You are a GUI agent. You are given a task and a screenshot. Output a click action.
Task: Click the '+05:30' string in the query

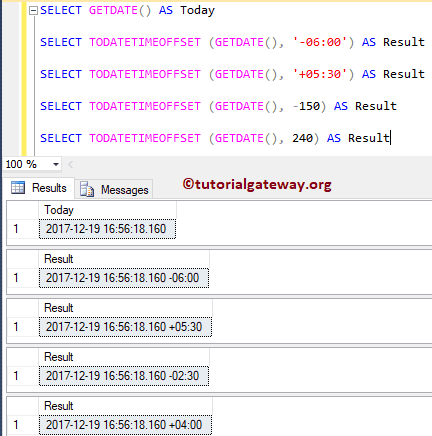point(320,74)
